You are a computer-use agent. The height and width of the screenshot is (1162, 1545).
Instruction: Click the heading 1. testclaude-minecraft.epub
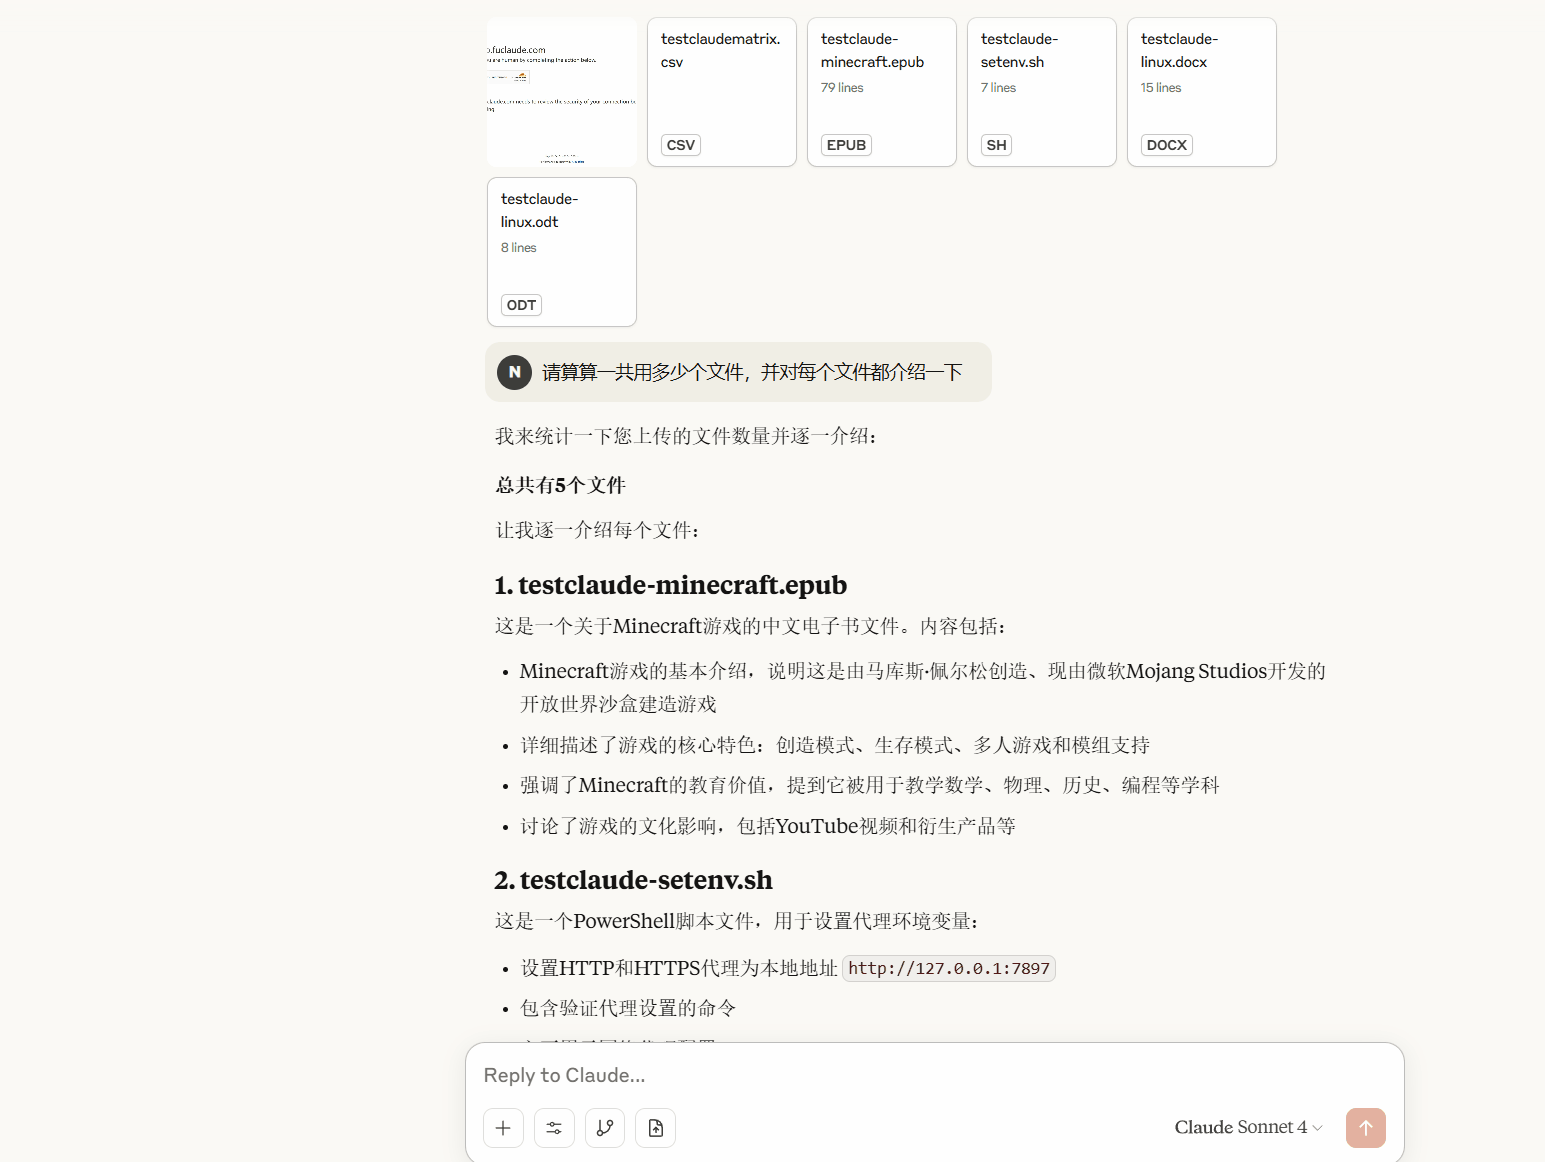671,585
